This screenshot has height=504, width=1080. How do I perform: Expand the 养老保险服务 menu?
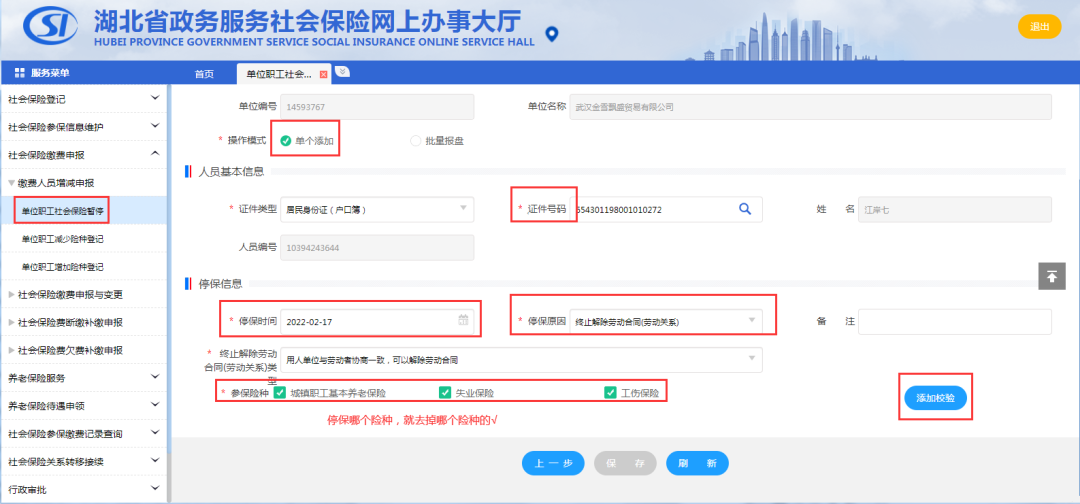(x=83, y=378)
